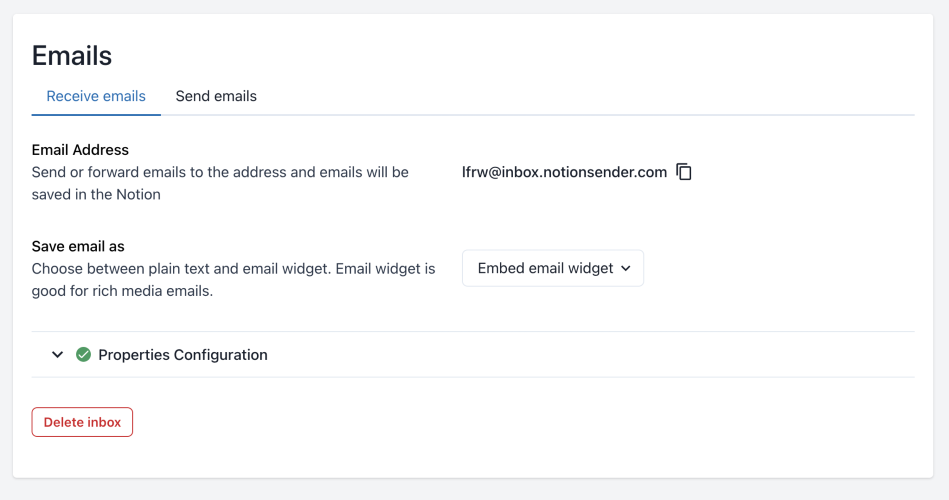Expand Properties Configuration using its chevron

click(58, 355)
